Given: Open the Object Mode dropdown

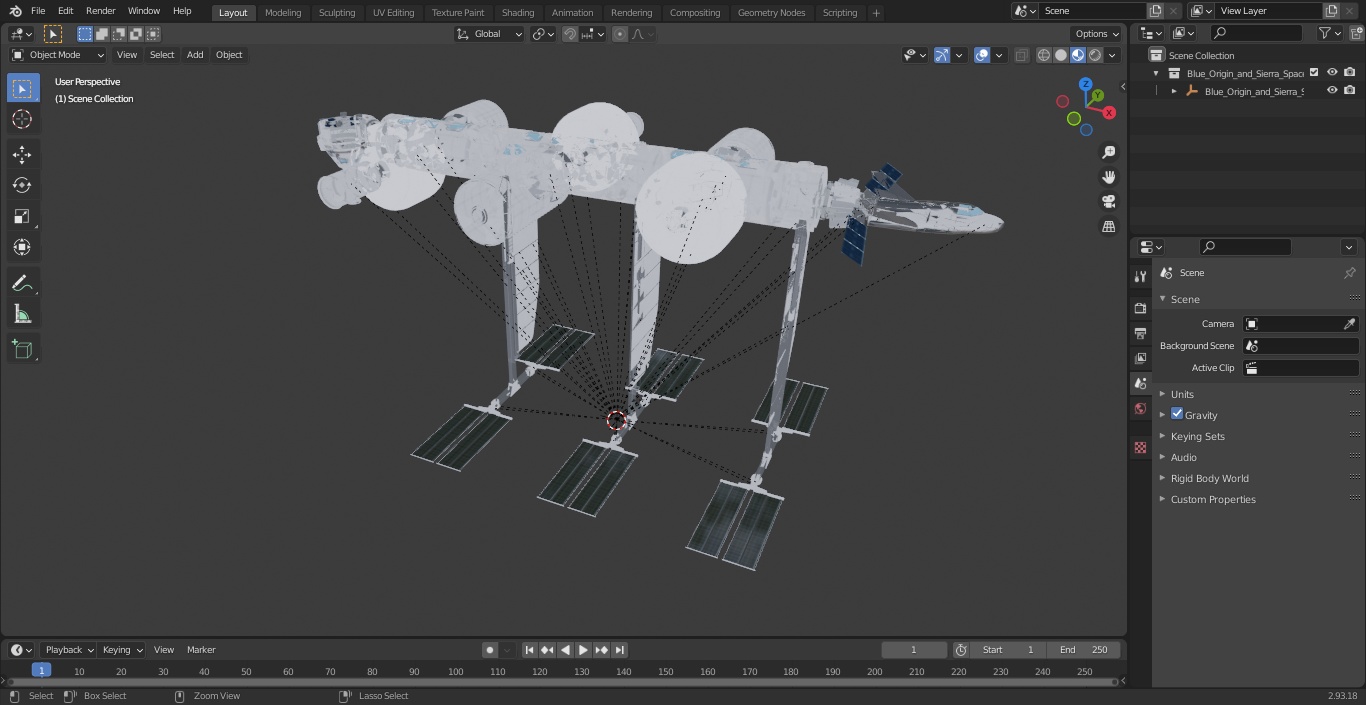Looking at the screenshot, I should (x=57, y=55).
